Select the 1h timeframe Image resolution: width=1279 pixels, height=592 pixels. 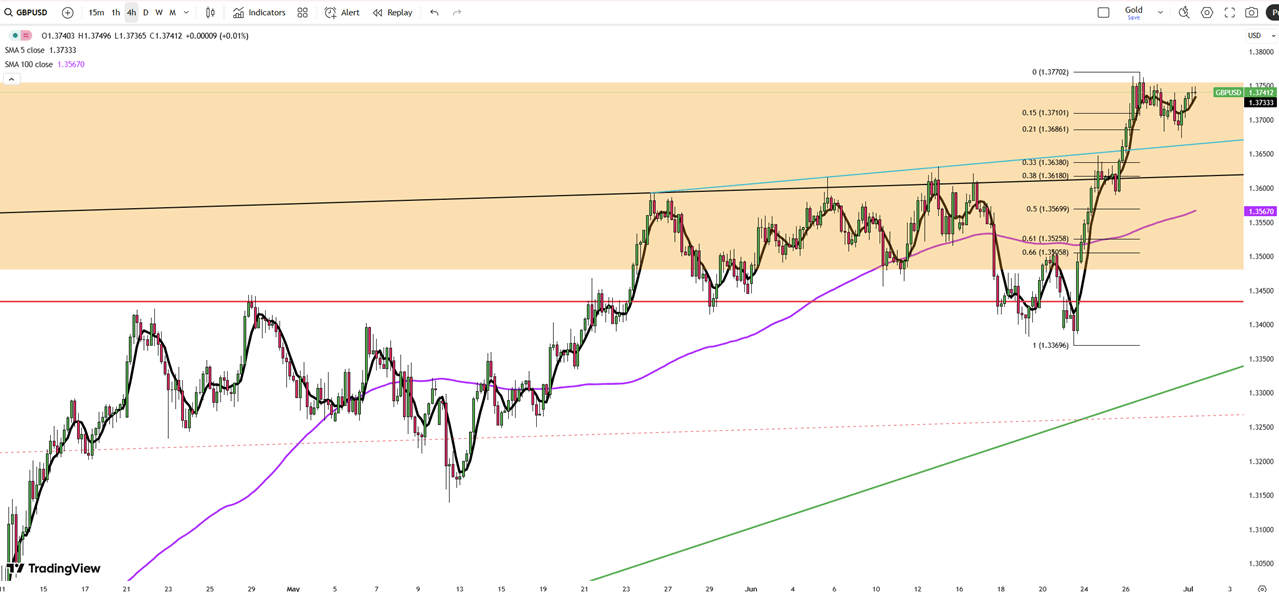click(116, 13)
